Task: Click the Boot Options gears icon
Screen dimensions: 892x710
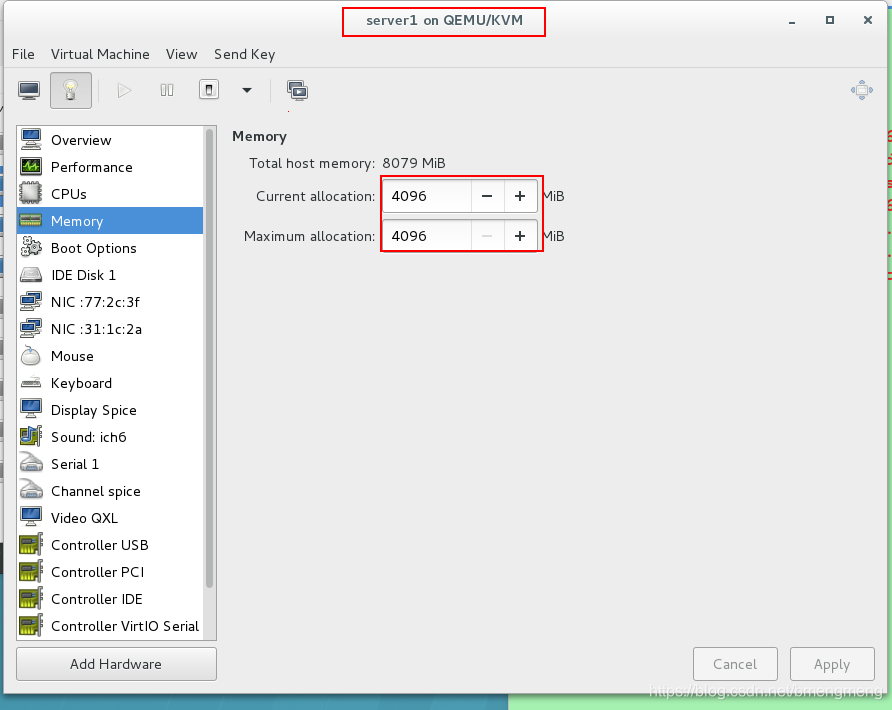Action: point(31,247)
